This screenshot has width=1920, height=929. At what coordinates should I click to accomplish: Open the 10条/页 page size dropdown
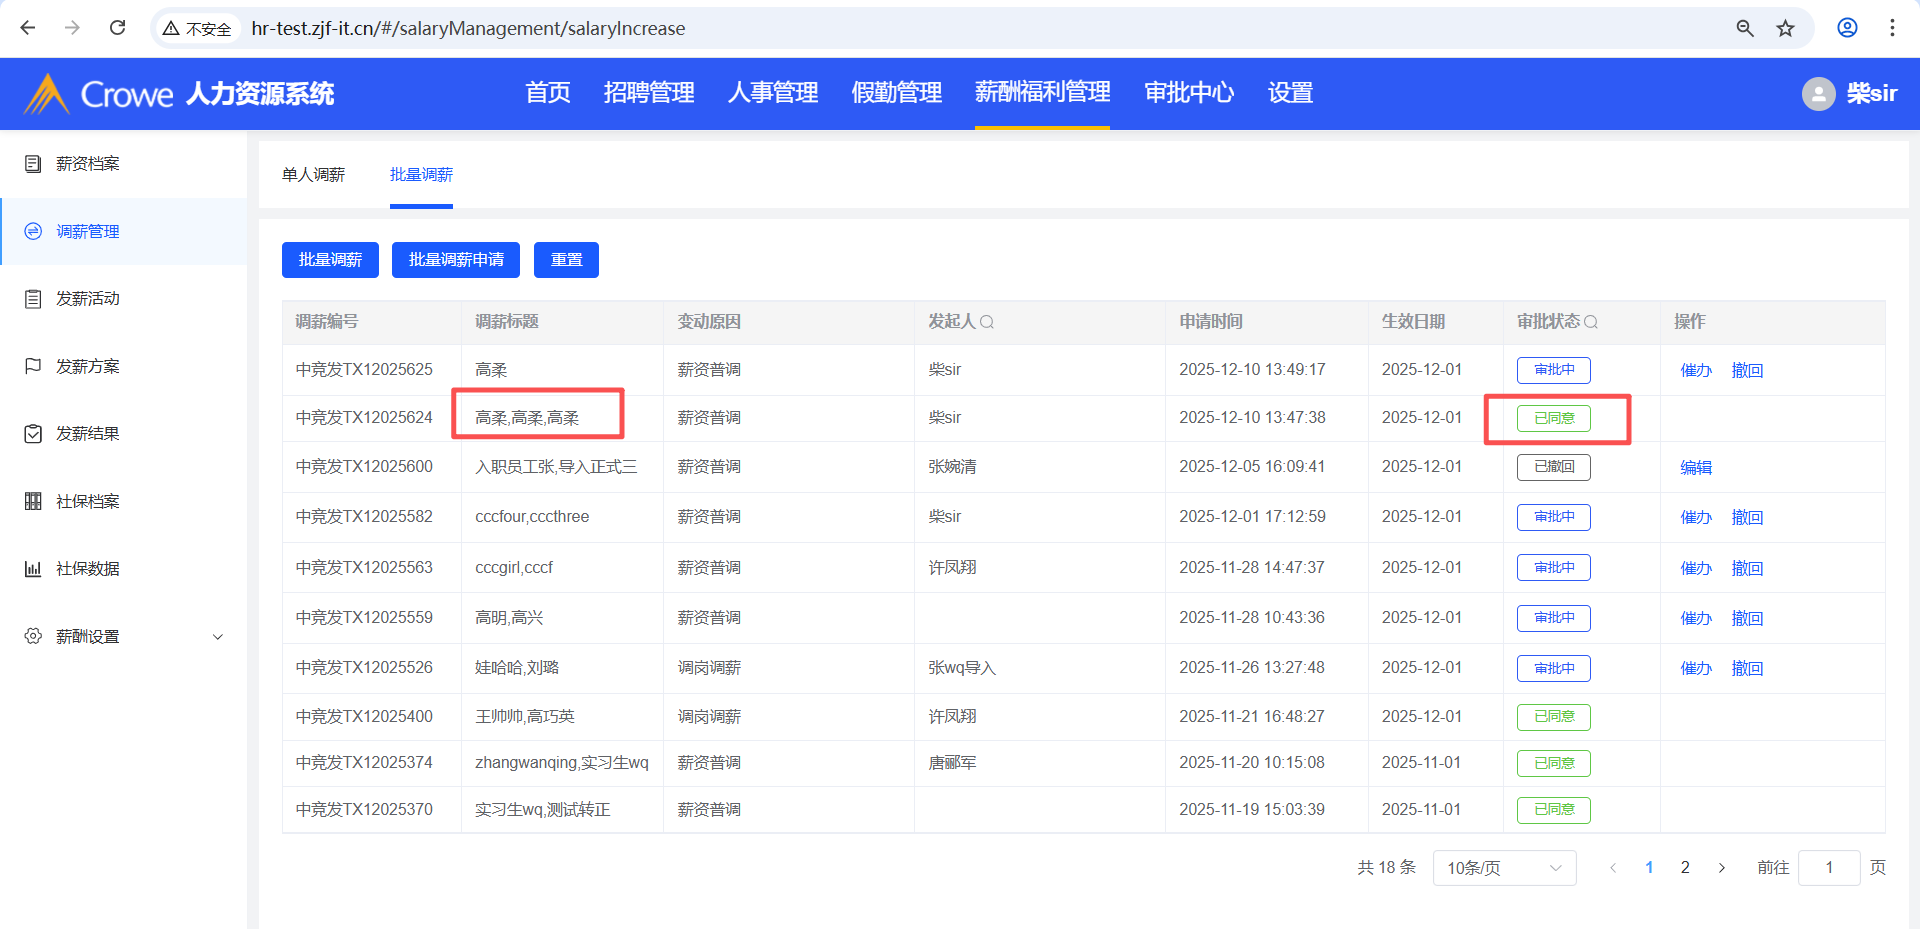1504,868
